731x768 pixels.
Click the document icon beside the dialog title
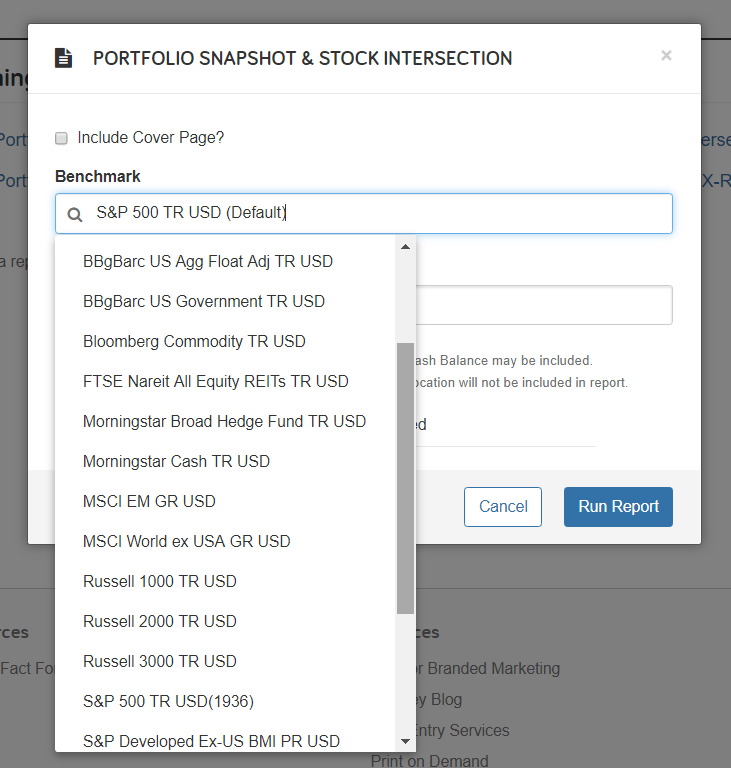click(x=63, y=58)
